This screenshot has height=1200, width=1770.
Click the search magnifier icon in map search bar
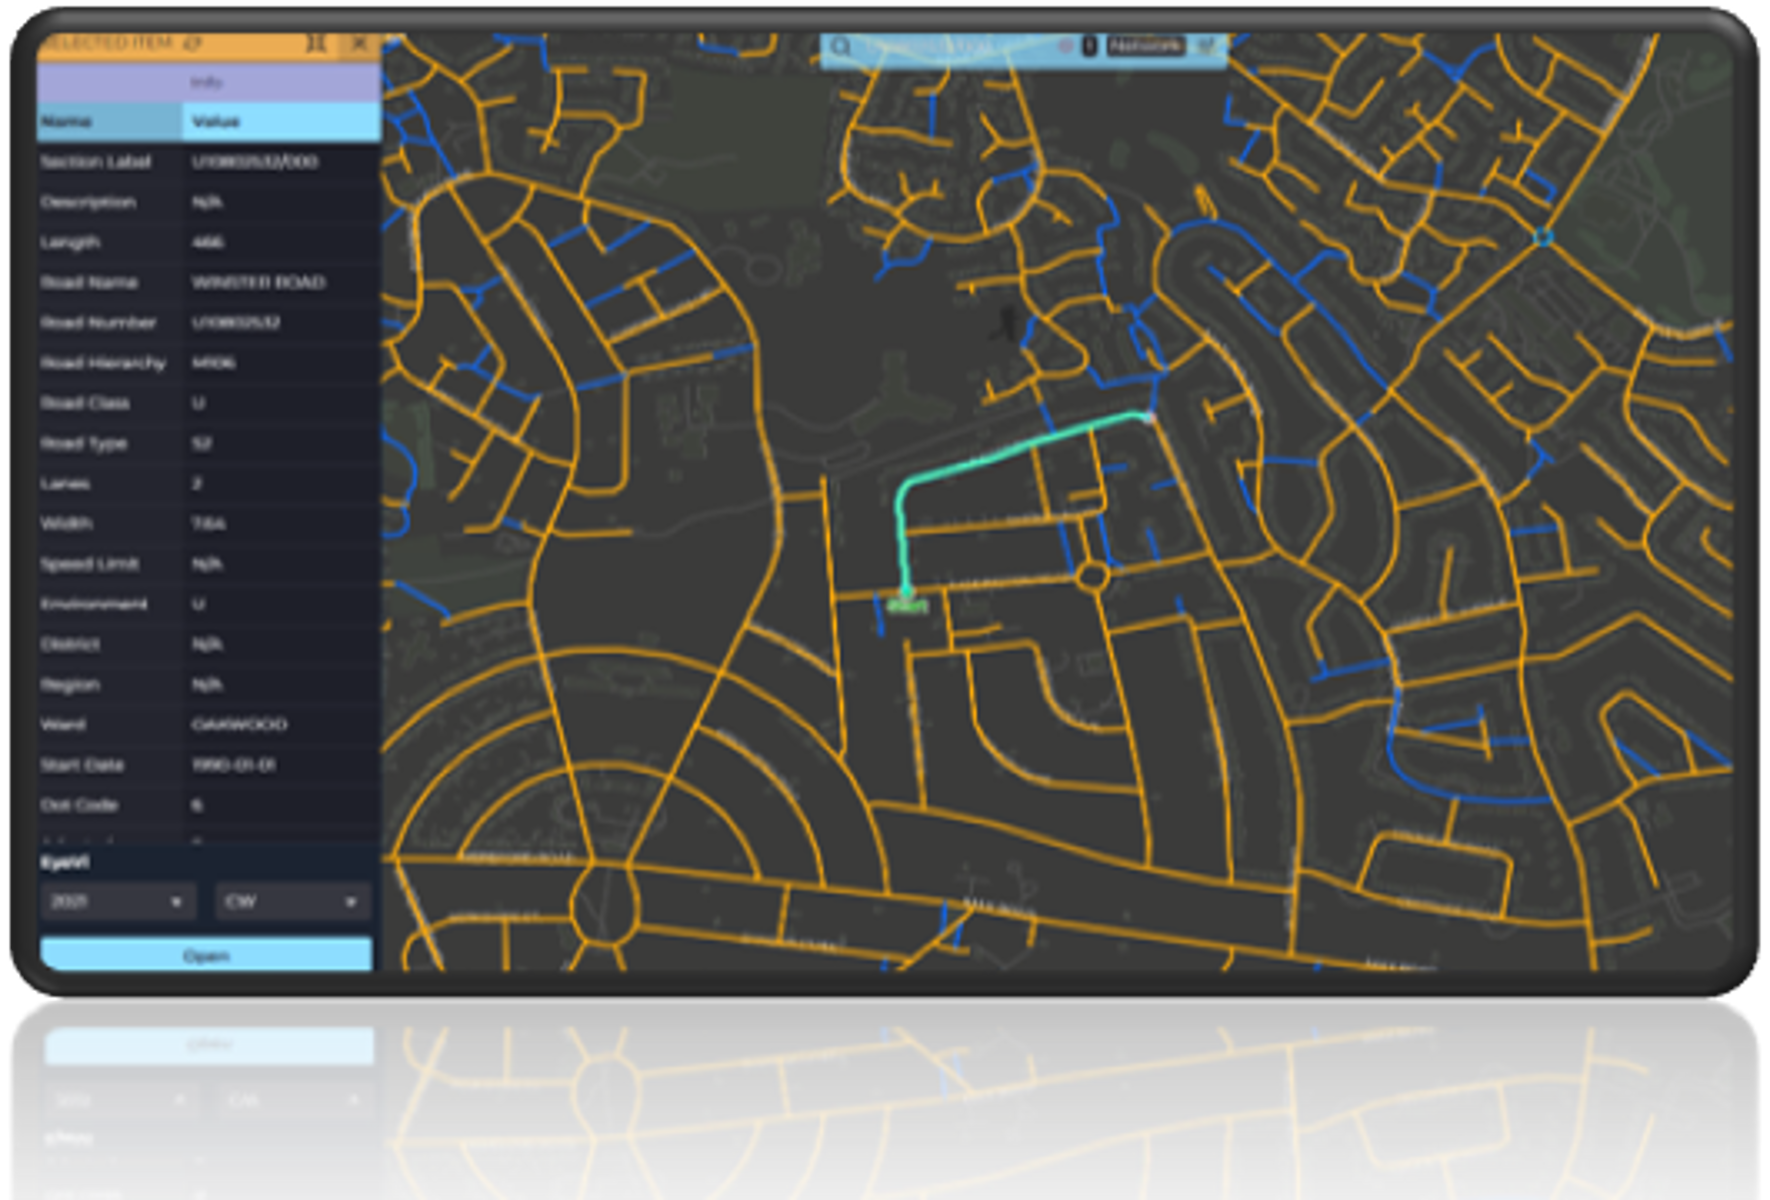click(841, 47)
